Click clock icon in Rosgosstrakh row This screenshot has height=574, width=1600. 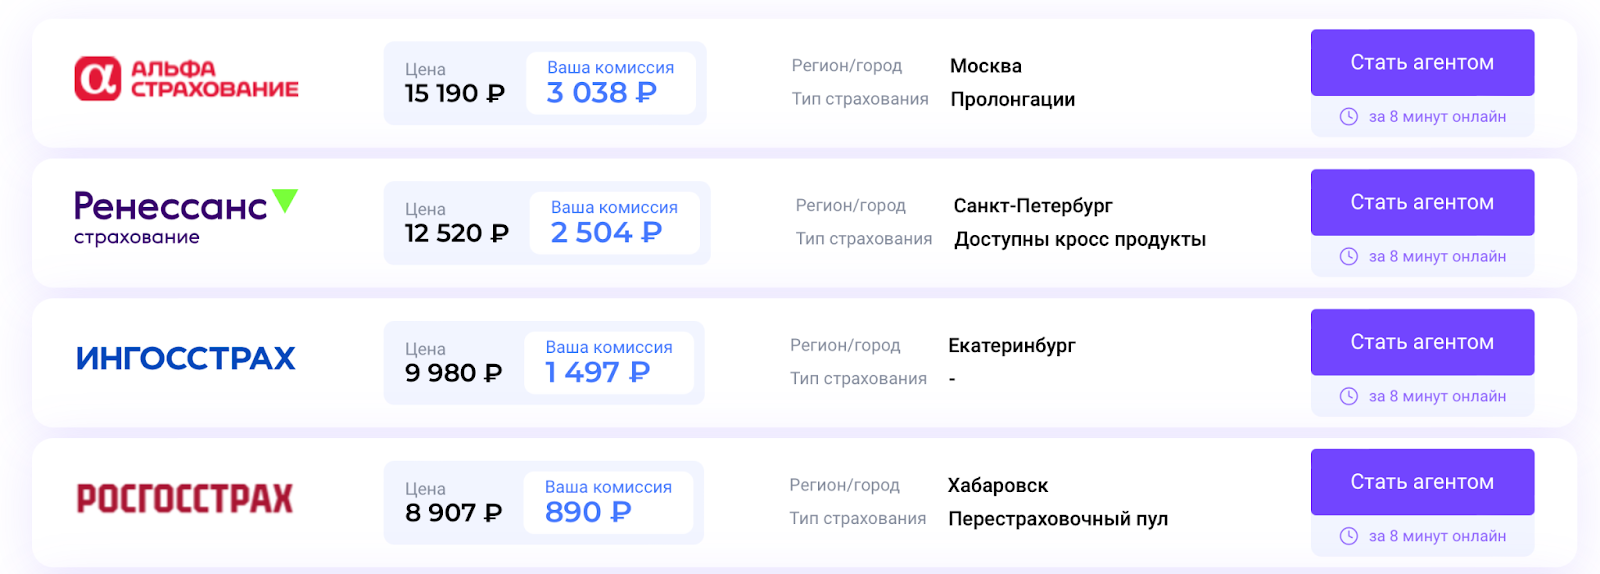tap(1349, 537)
